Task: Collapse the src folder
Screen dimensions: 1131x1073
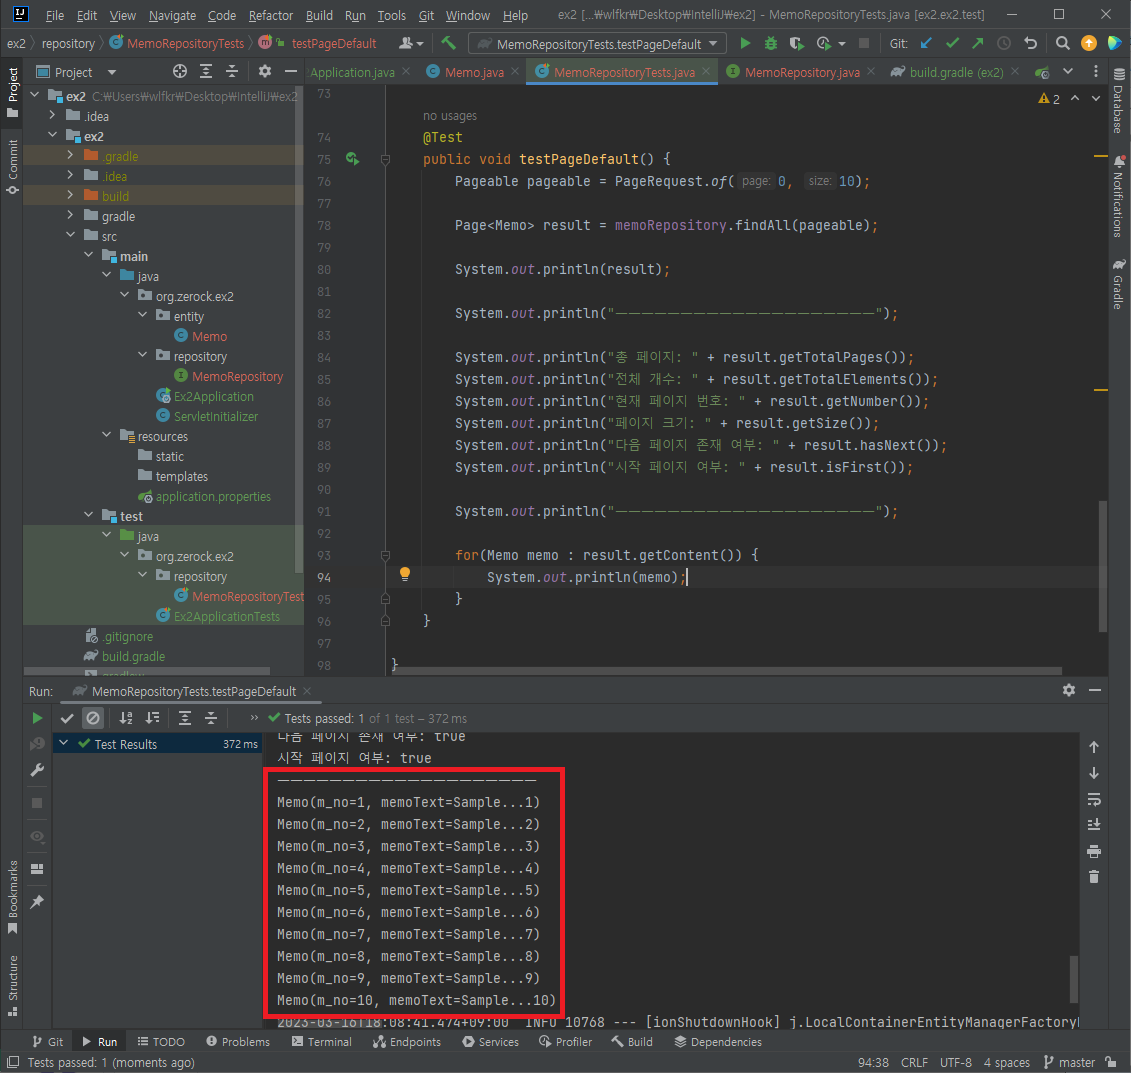Action: [70, 235]
